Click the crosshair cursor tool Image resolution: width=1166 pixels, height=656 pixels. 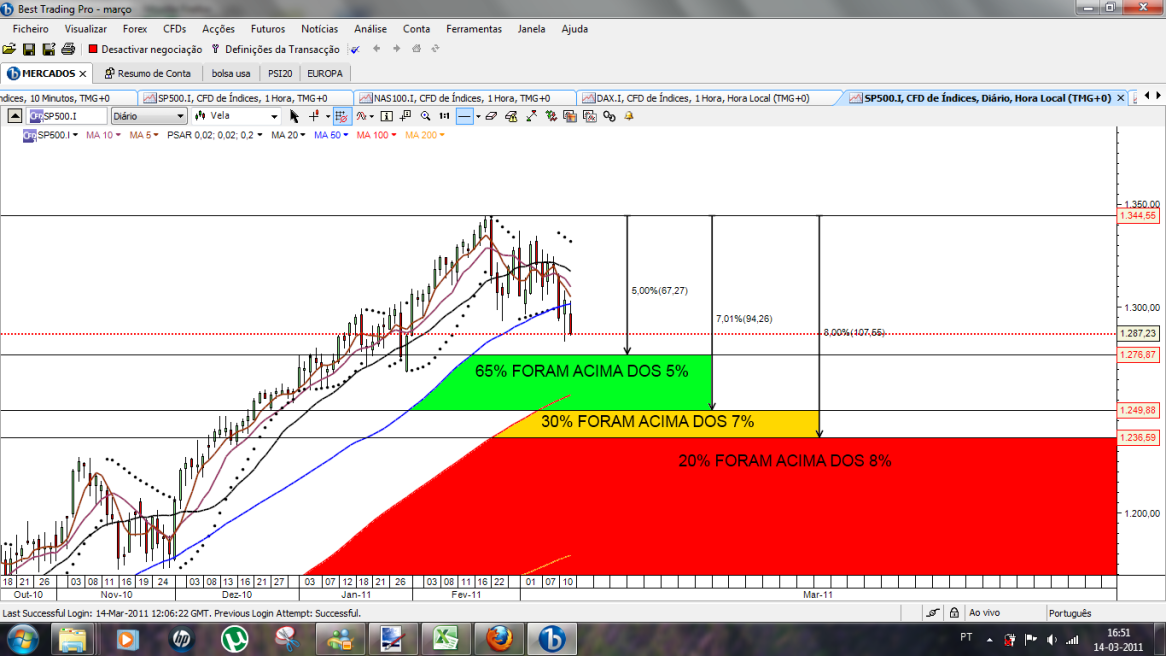314,116
